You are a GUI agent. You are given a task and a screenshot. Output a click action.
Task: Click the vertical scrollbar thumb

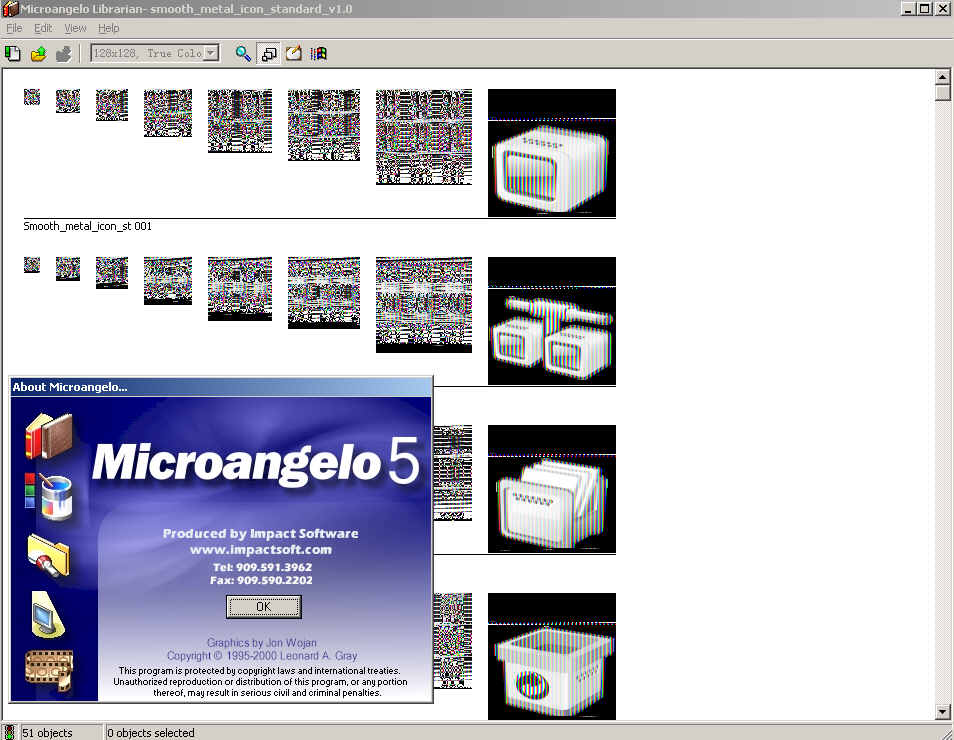click(942, 92)
